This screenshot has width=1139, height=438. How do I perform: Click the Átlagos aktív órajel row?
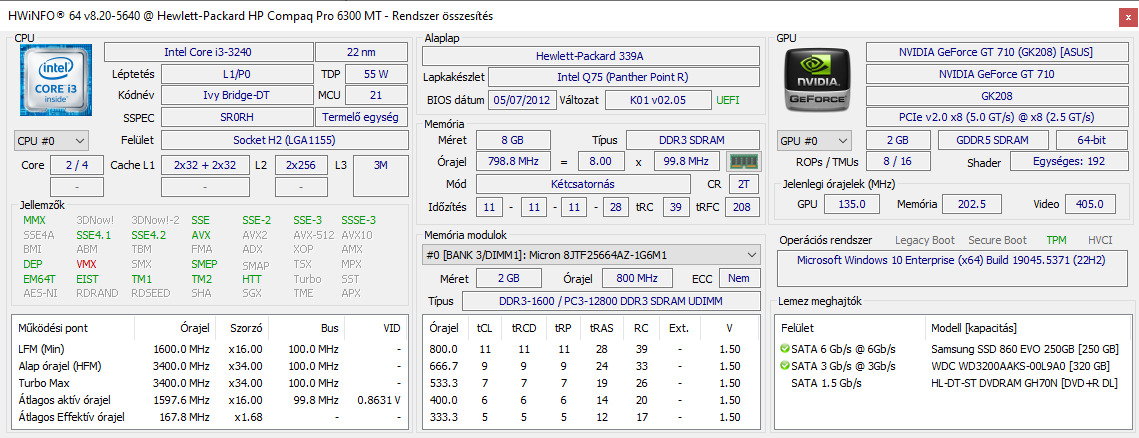click(x=210, y=400)
